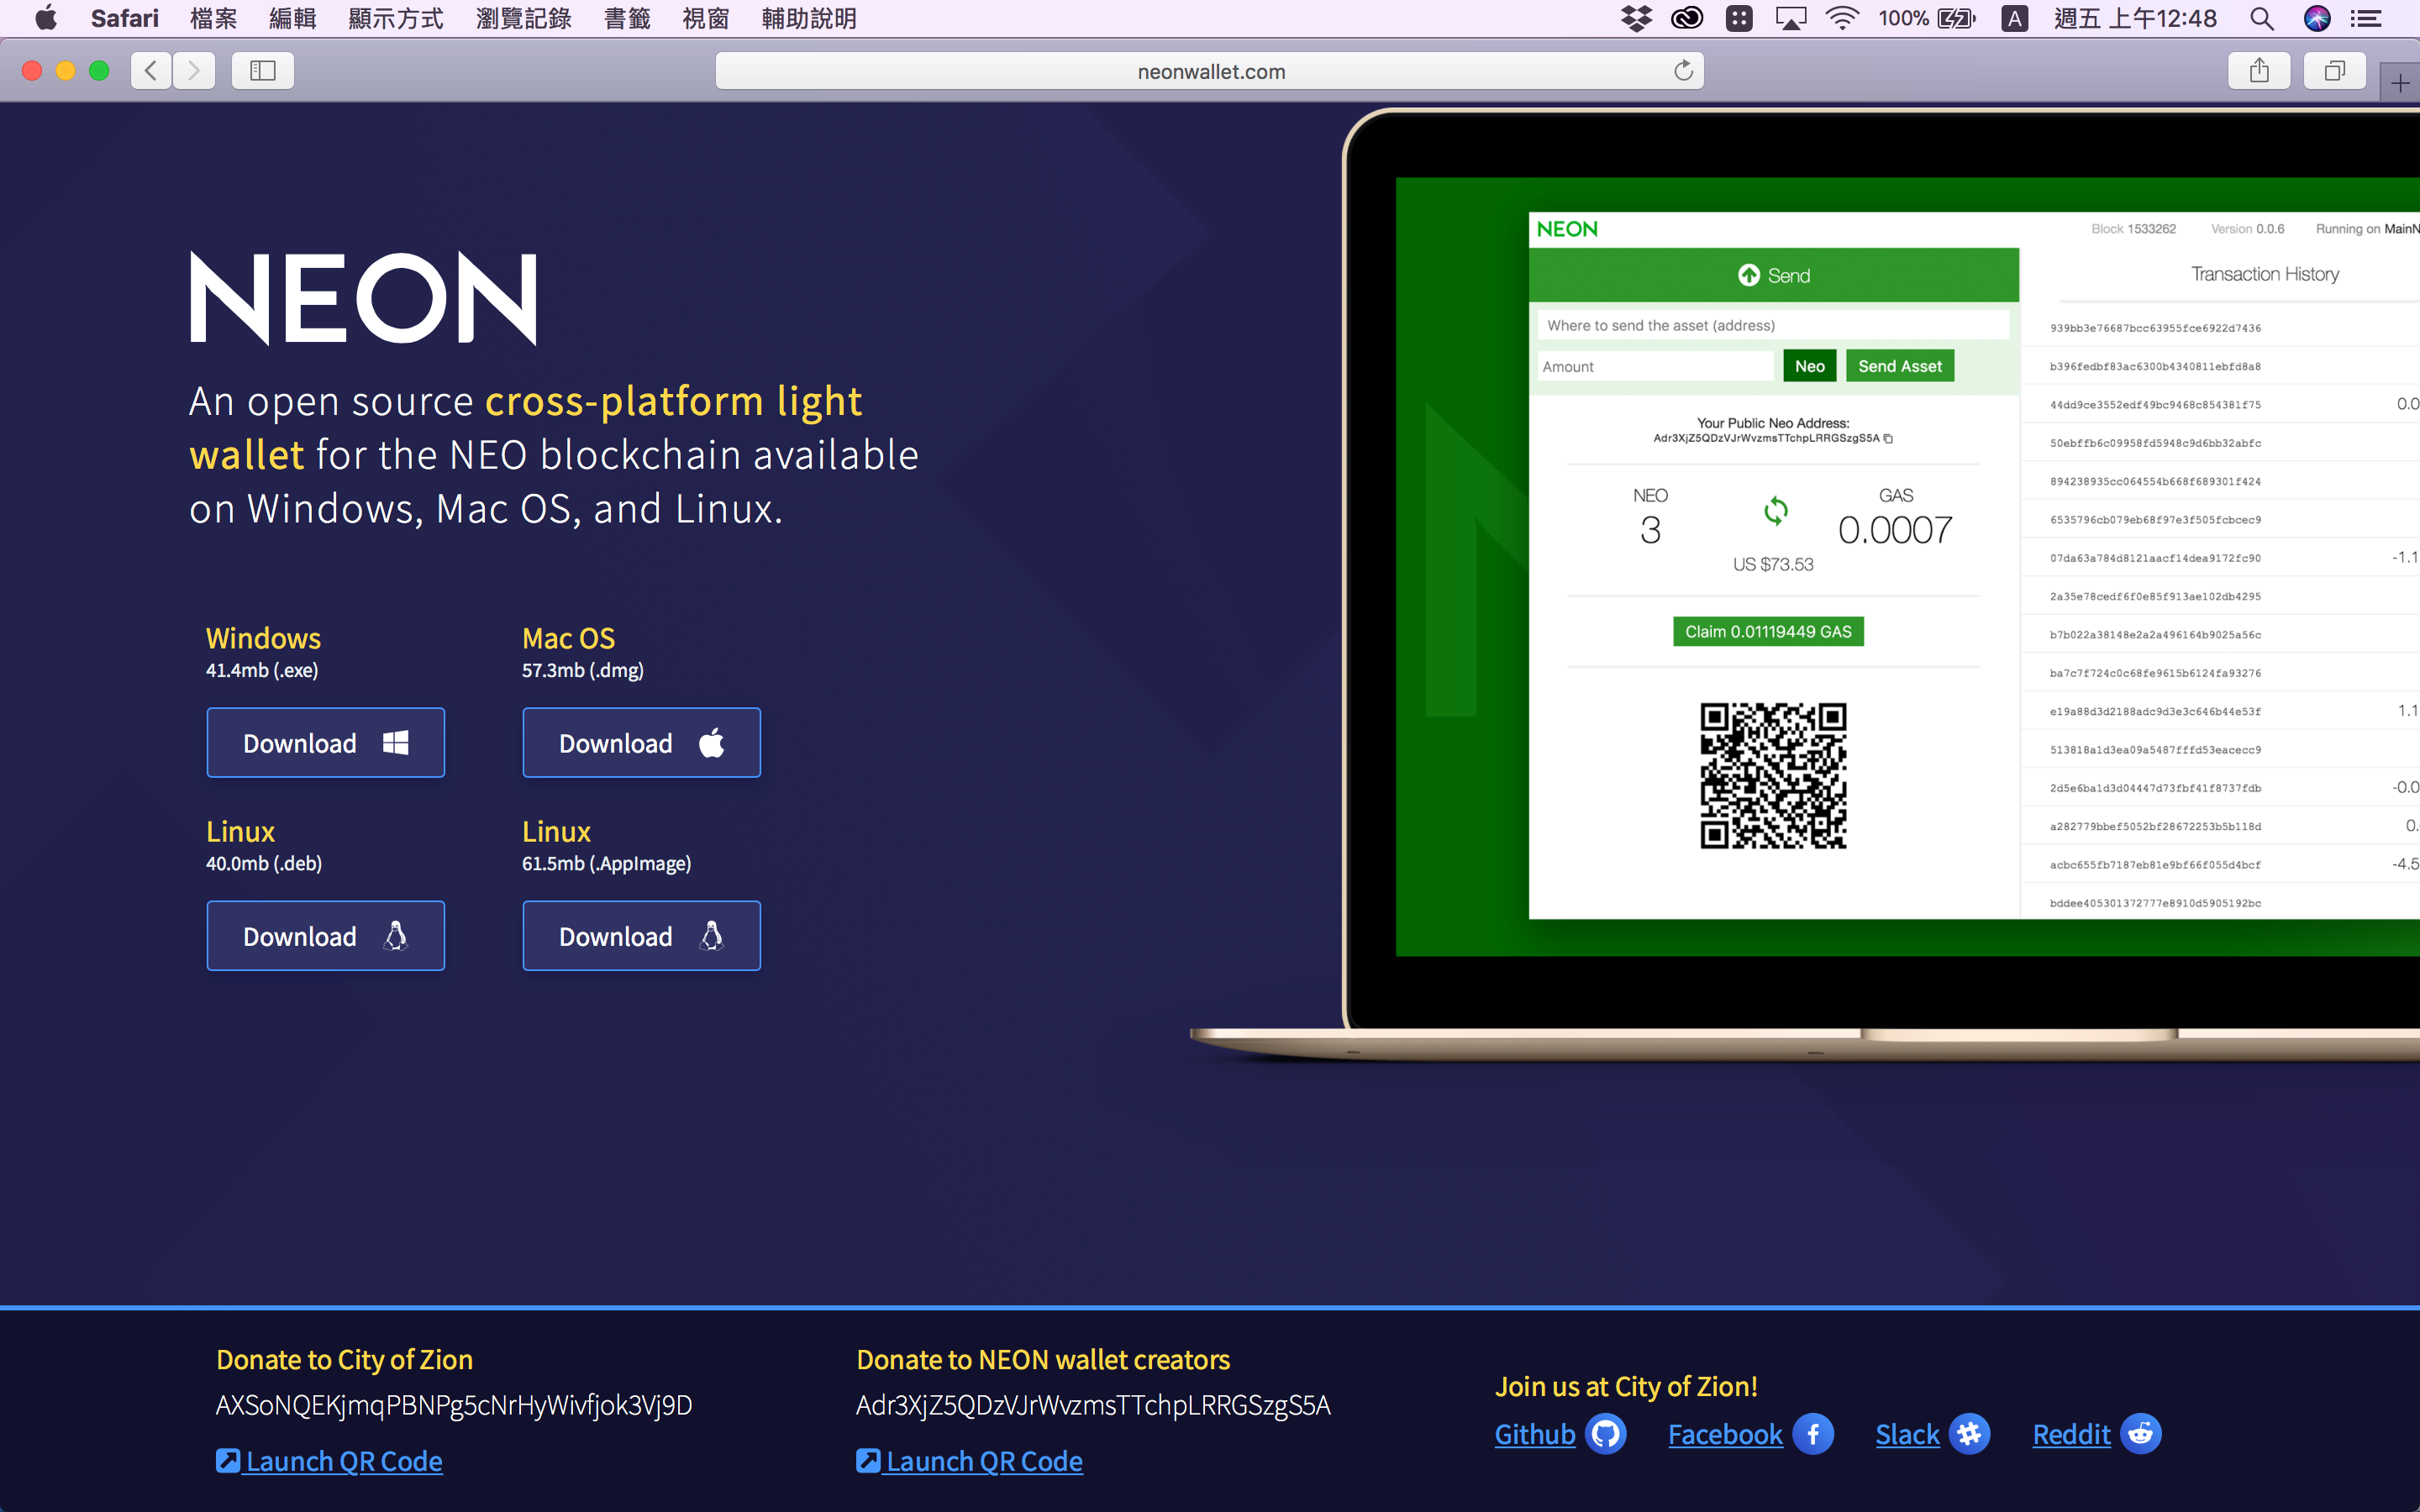Screen dimensions: 2420x1512
Task: Open the Apple menu
Action: (46, 18)
